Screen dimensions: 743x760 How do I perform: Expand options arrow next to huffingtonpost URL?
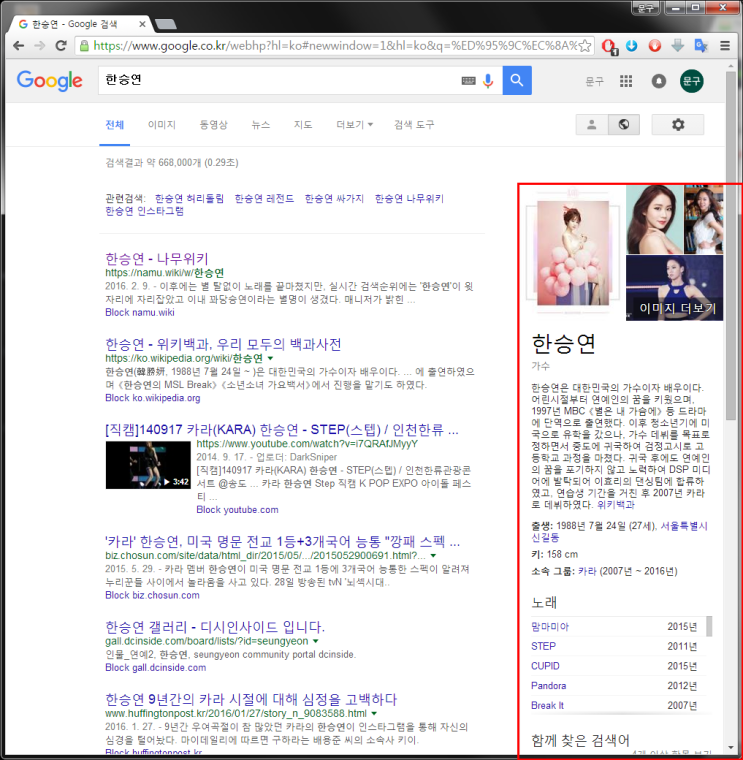click(x=374, y=713)
